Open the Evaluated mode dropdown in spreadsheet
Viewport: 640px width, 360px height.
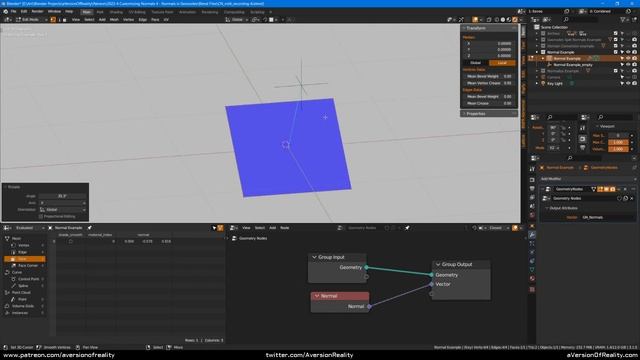pos(29,228)
